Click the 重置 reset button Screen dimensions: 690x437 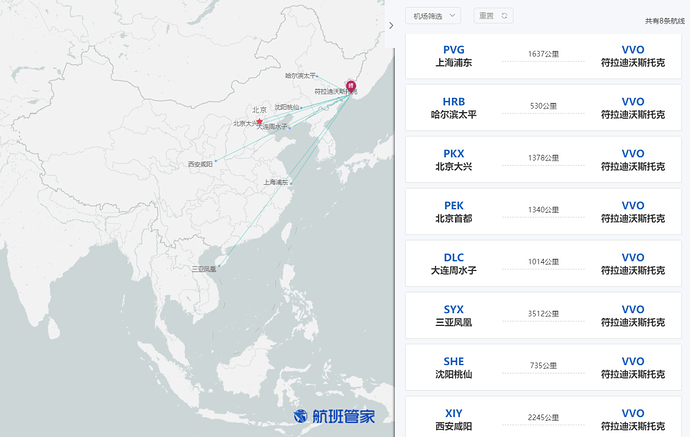click(x=493, y=16)
